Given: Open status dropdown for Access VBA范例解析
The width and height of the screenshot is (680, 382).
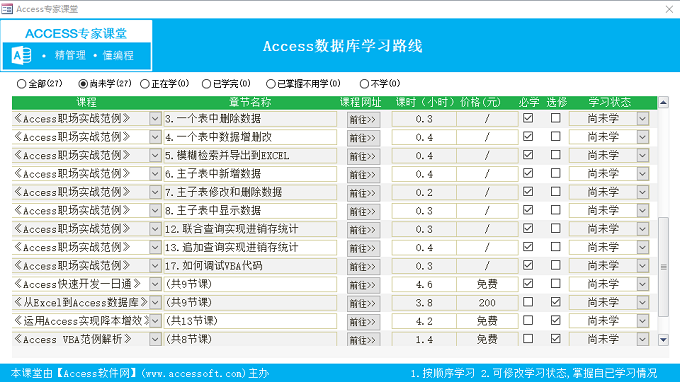Looking at the screenshot, I should 643,339.
